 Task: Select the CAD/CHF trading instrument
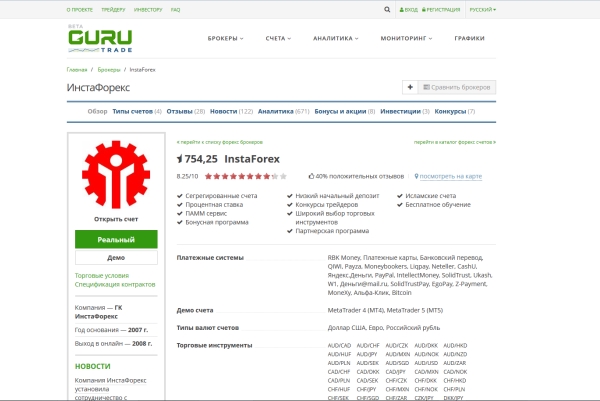click(x=339, y=372)
